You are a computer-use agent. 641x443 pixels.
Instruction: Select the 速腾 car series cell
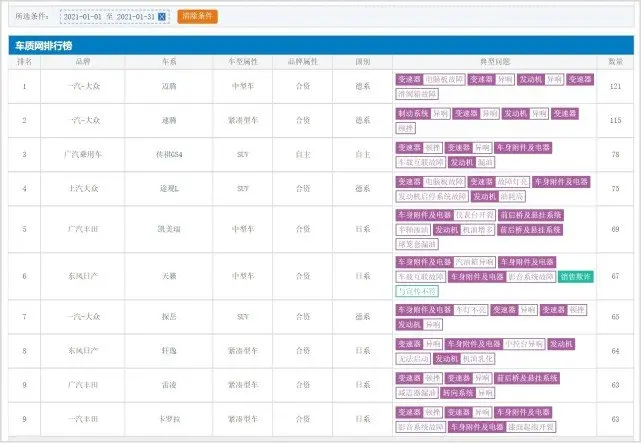click(169, 121)
